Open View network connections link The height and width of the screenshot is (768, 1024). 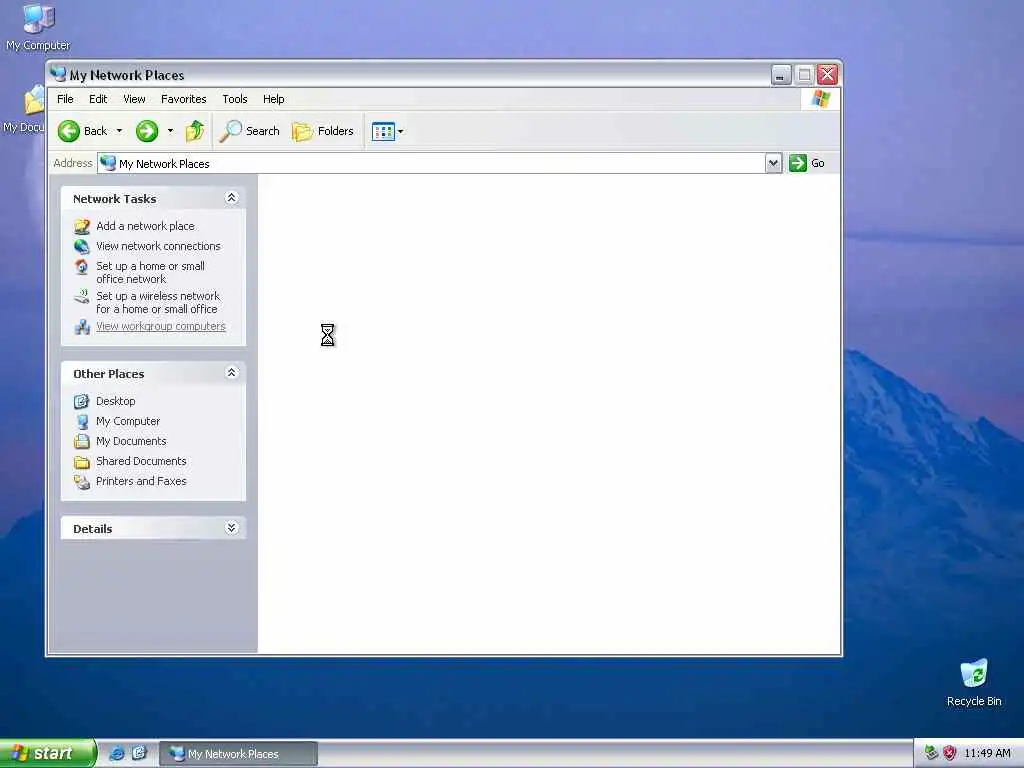coord(158,246)
